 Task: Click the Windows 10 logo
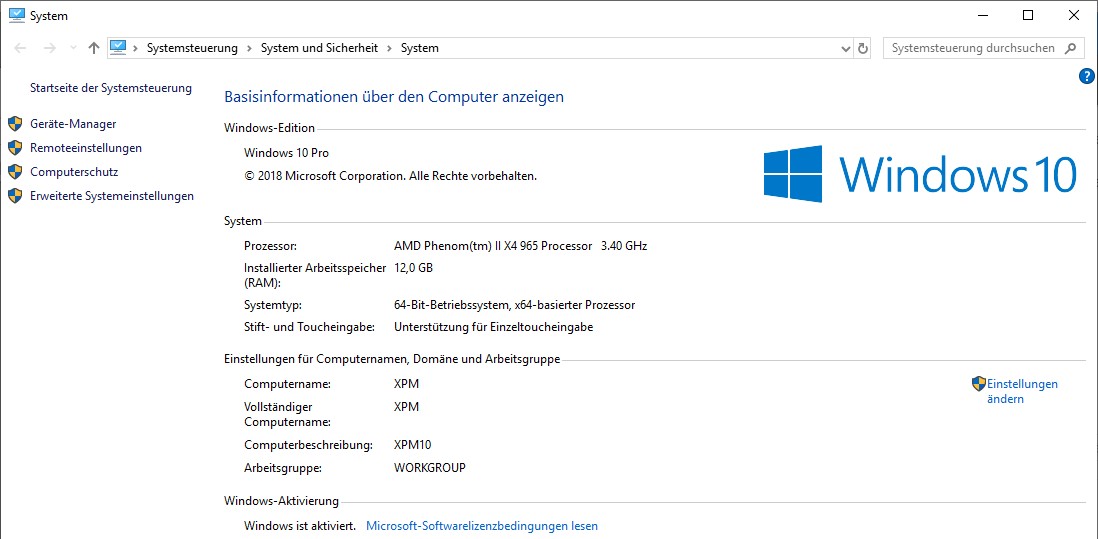[919, 174]
